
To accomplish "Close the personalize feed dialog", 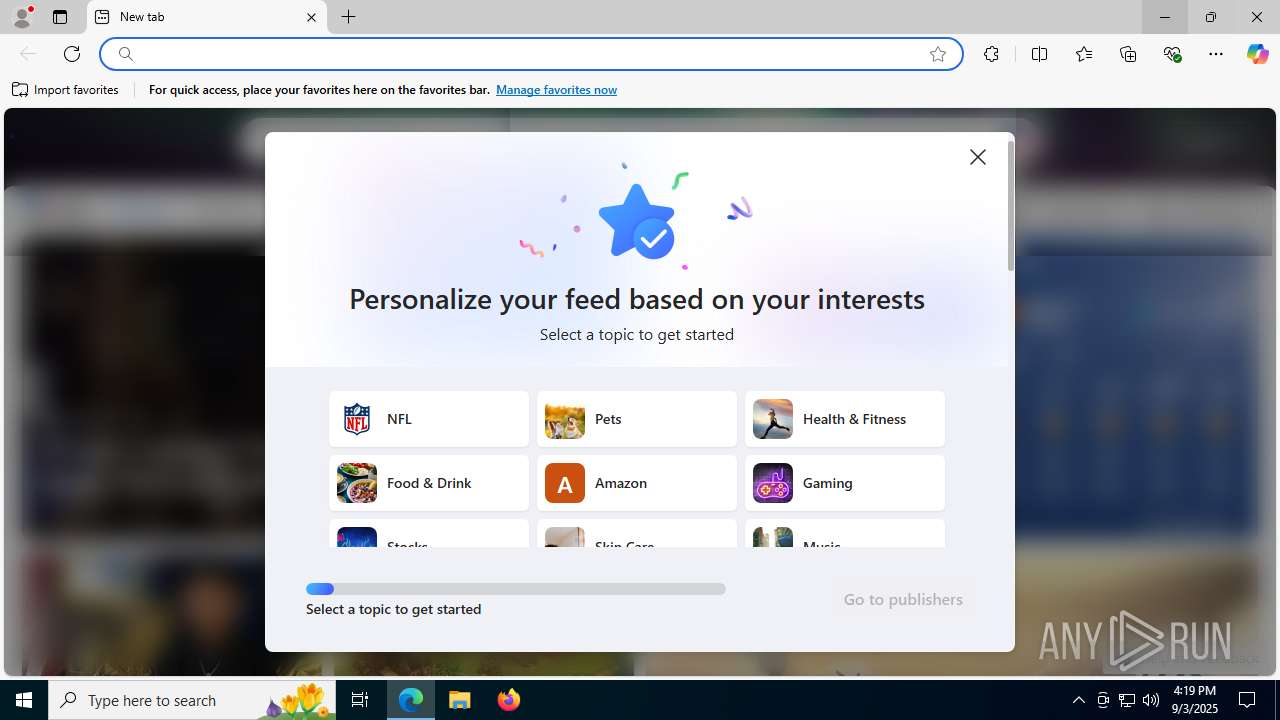I will tap(977, 157).
